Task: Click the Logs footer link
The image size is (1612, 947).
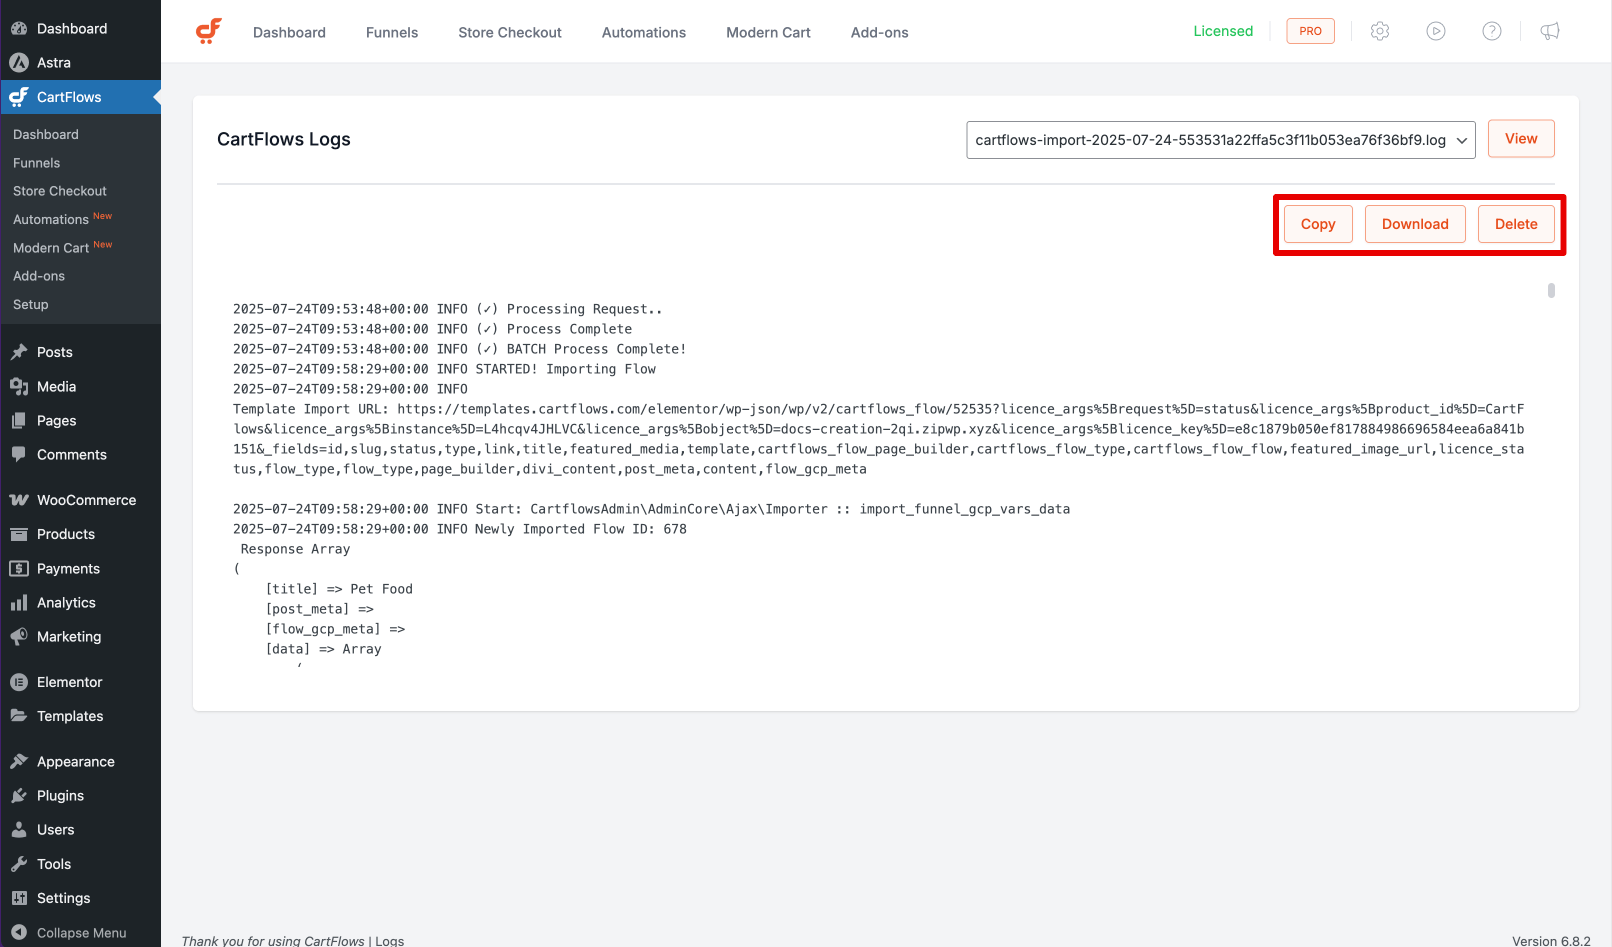Action: tap(390, 940)
